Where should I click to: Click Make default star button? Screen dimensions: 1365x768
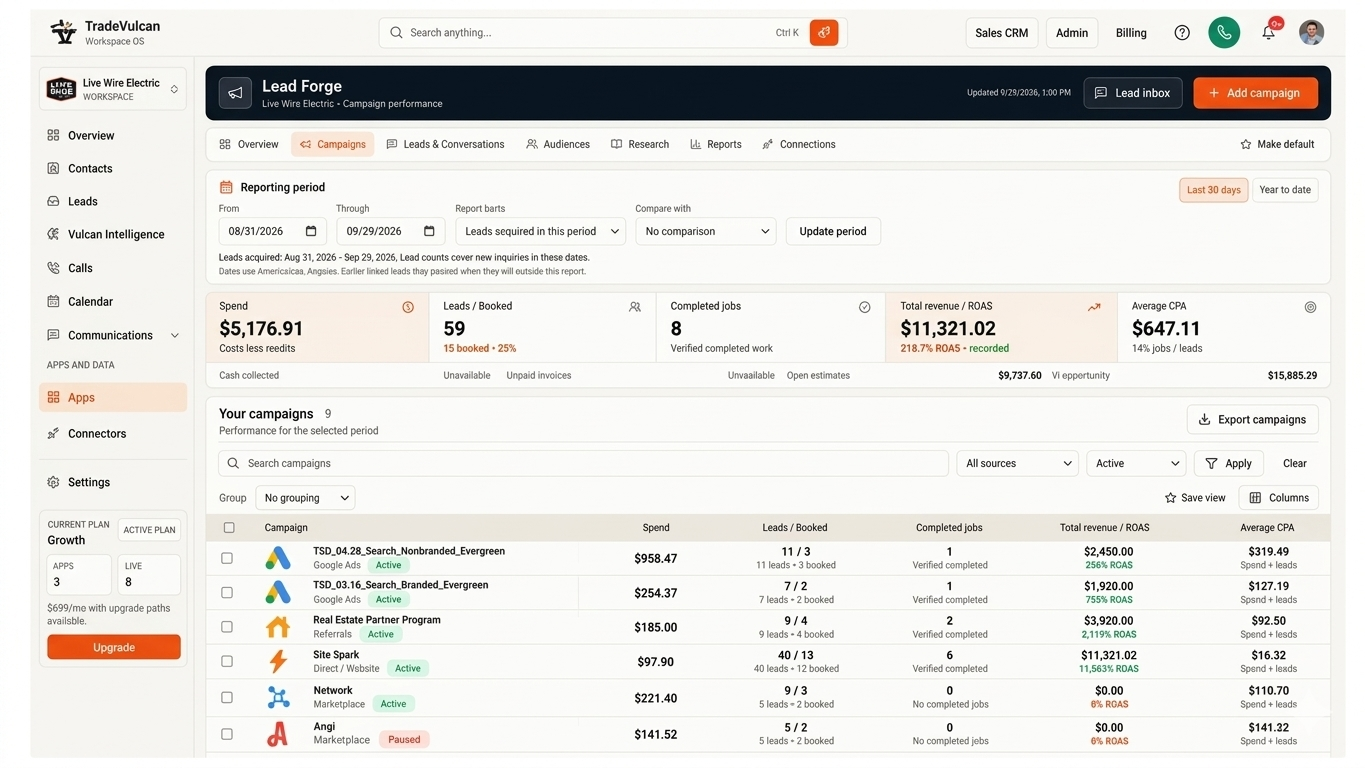pos(1277,144)
